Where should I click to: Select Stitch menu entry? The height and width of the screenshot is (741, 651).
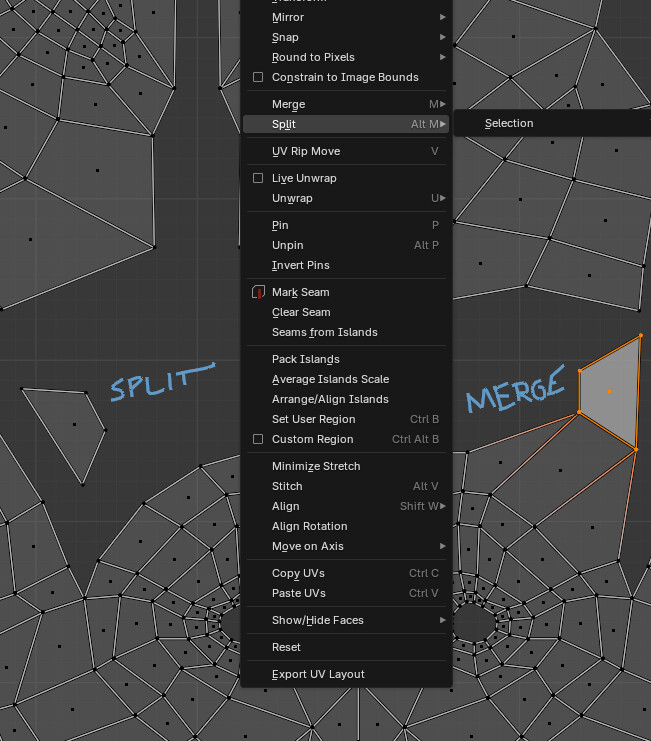point(346,486)
